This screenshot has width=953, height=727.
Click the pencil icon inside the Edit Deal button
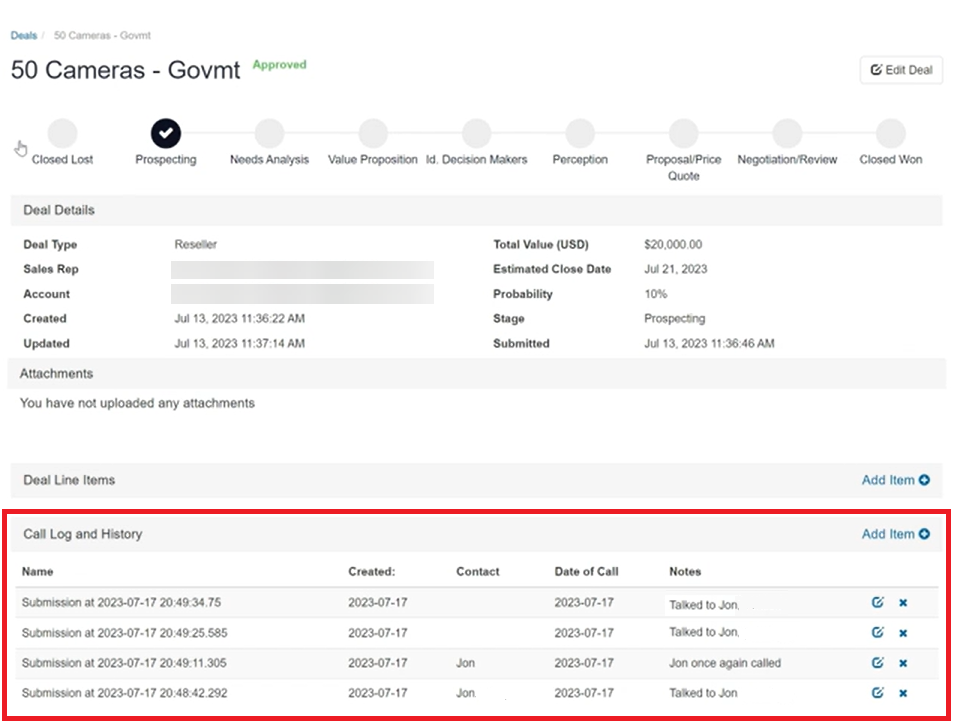[876, 70]
